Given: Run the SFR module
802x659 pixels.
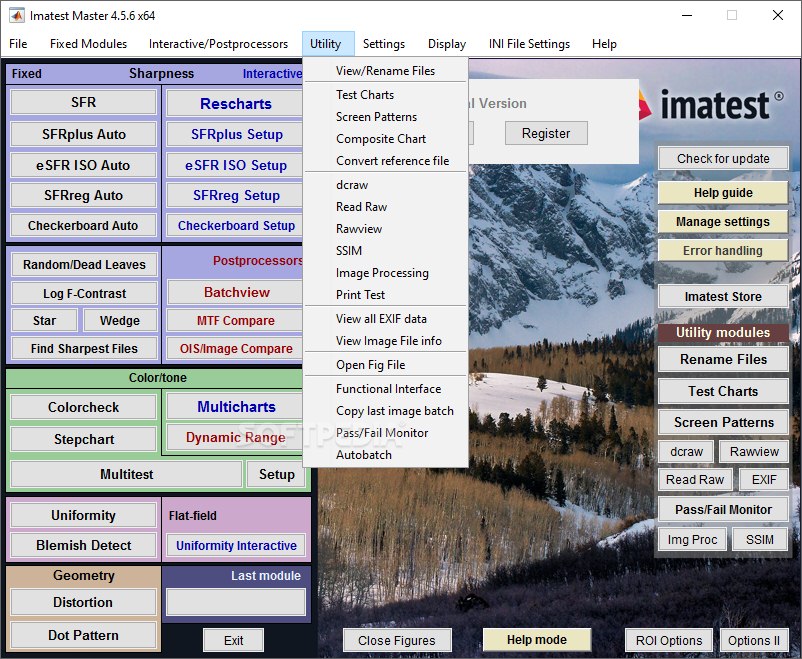Looking at the screenshot, I should pyautogui.click(x=83, y=102).
